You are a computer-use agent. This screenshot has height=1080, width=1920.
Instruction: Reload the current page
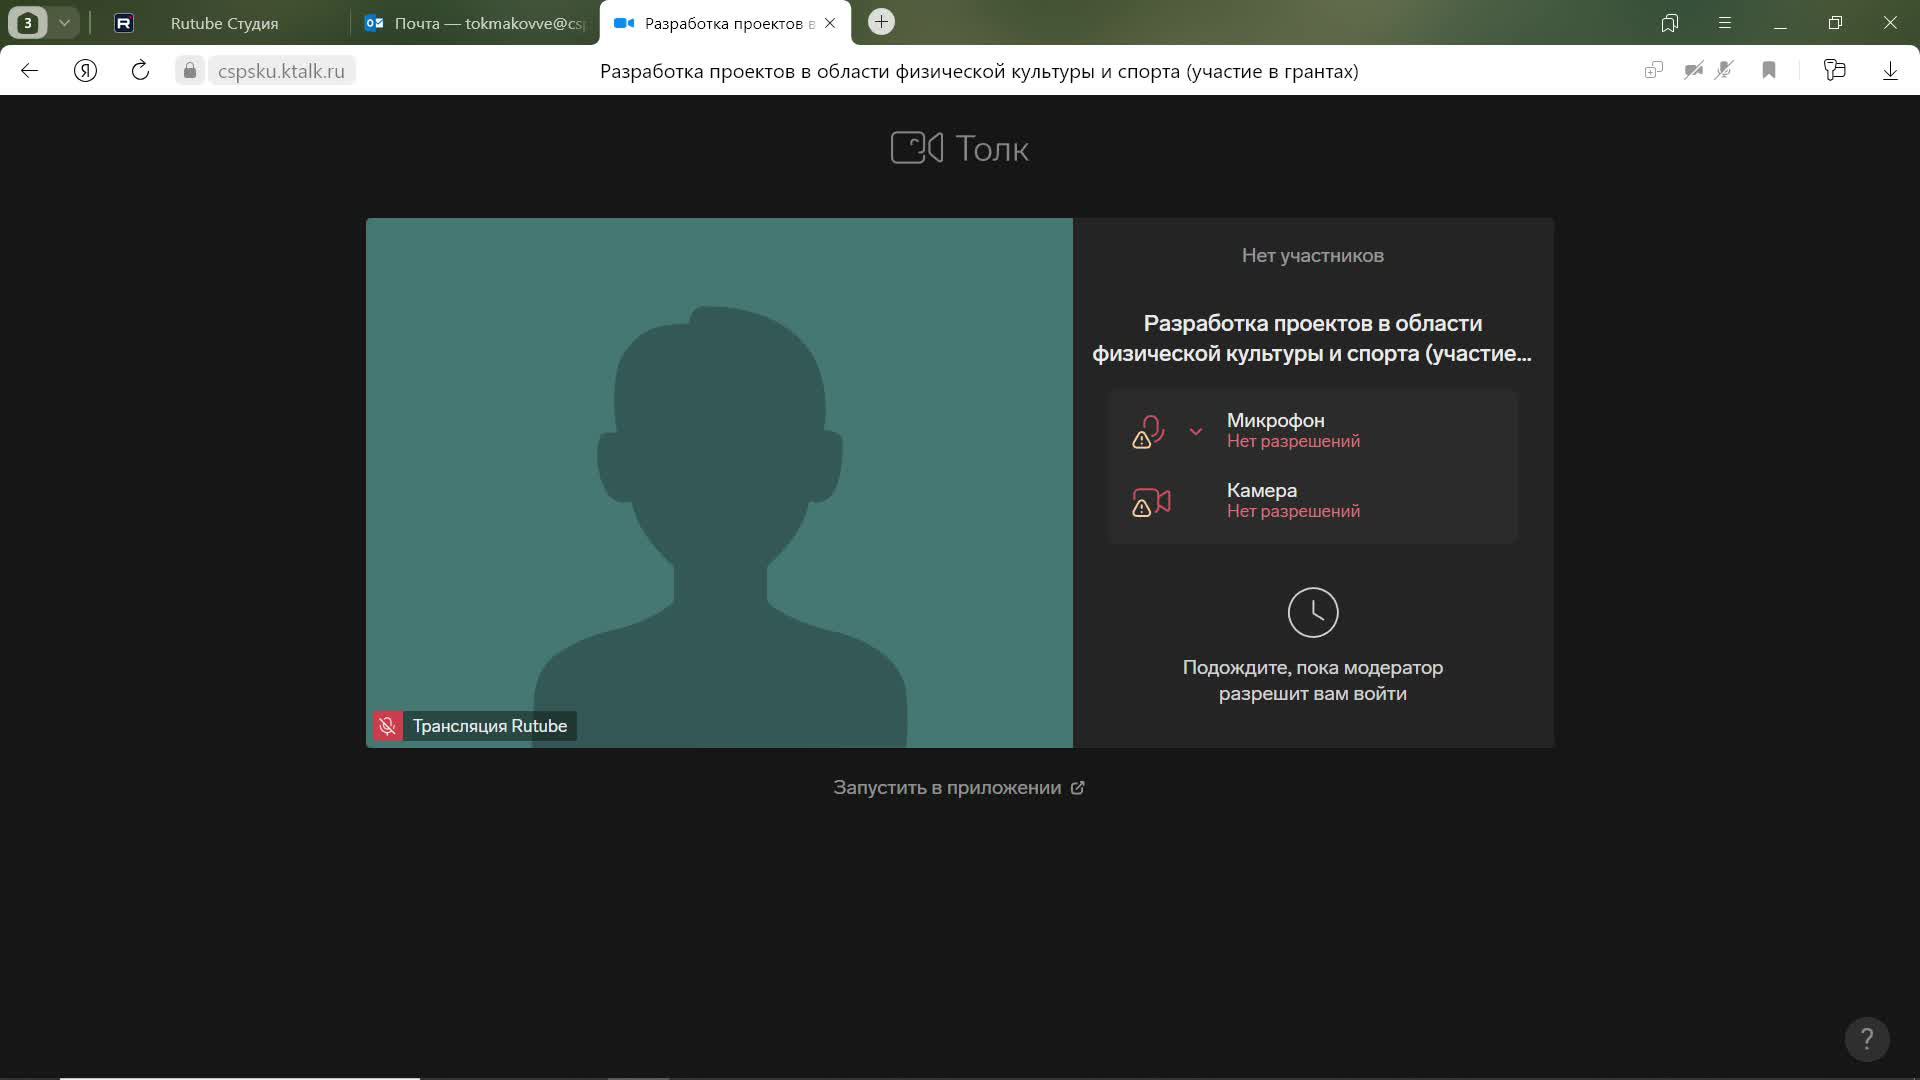(140, 70)
